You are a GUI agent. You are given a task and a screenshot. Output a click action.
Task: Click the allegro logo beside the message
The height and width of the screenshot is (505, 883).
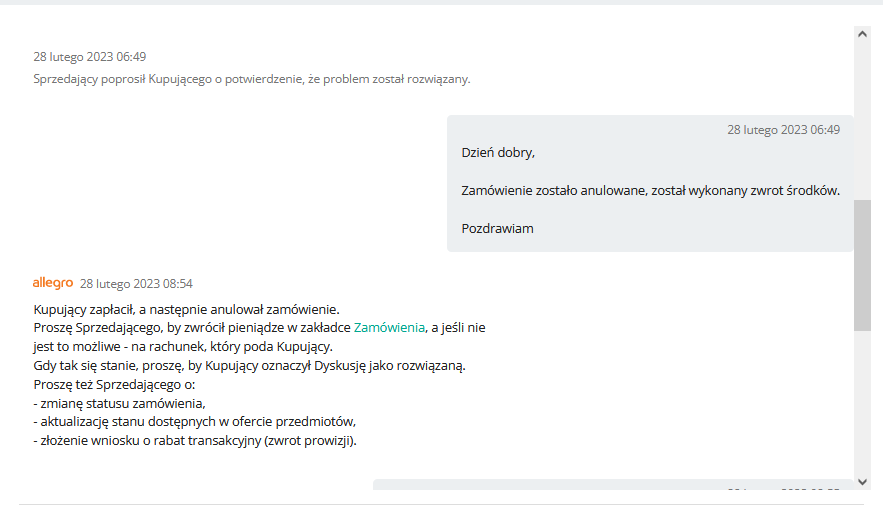52,283
